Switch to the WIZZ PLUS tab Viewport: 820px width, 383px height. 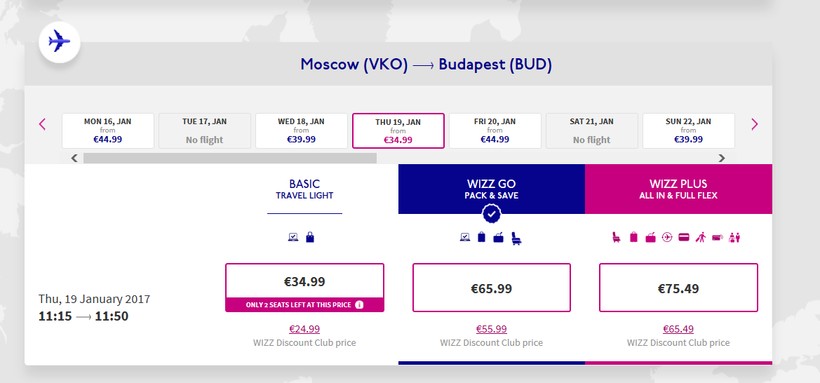coord(678,189)
